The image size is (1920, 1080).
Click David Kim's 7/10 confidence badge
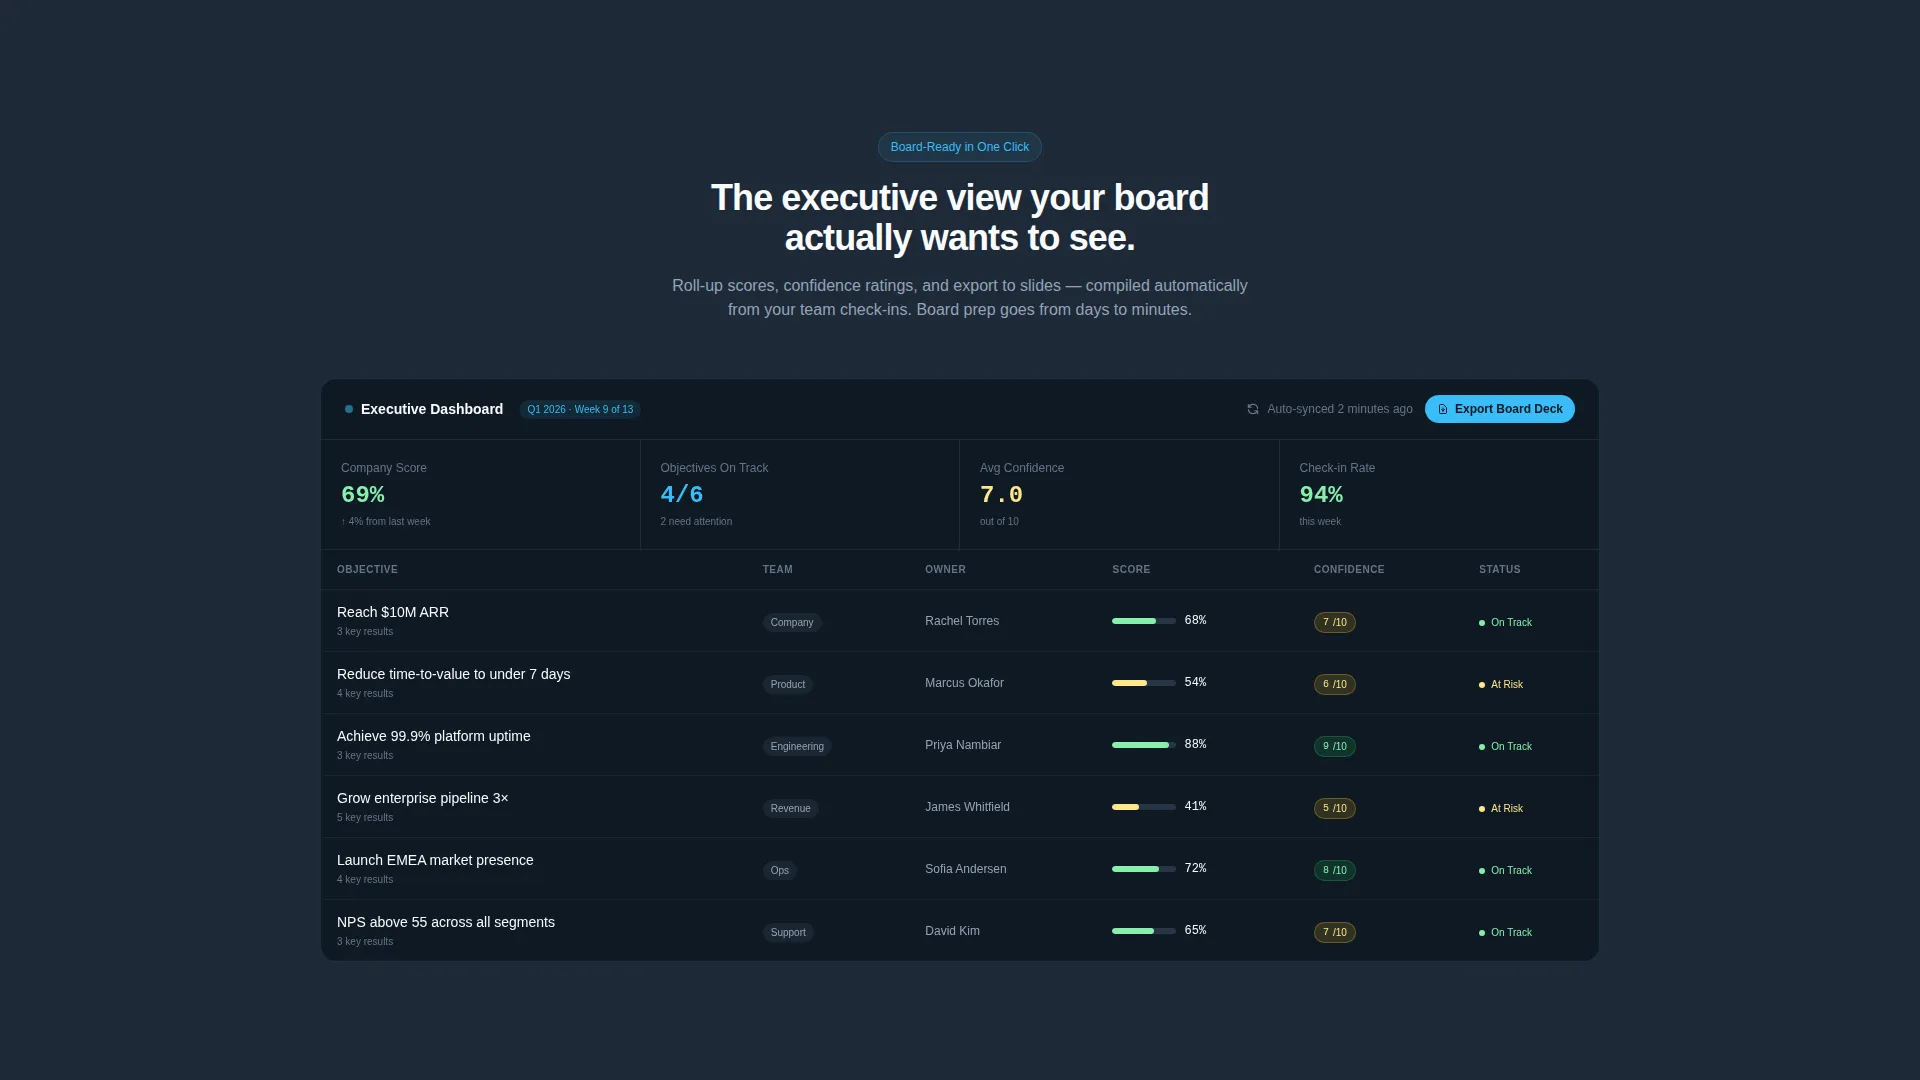[1334, 932]
